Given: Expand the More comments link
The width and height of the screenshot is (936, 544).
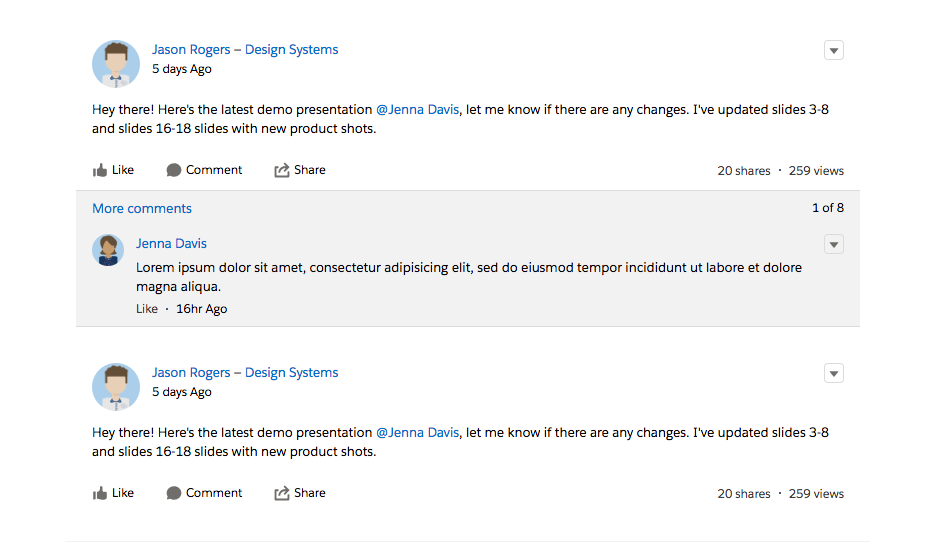Looking at the screenshot, I should click(x=142, y=209).
